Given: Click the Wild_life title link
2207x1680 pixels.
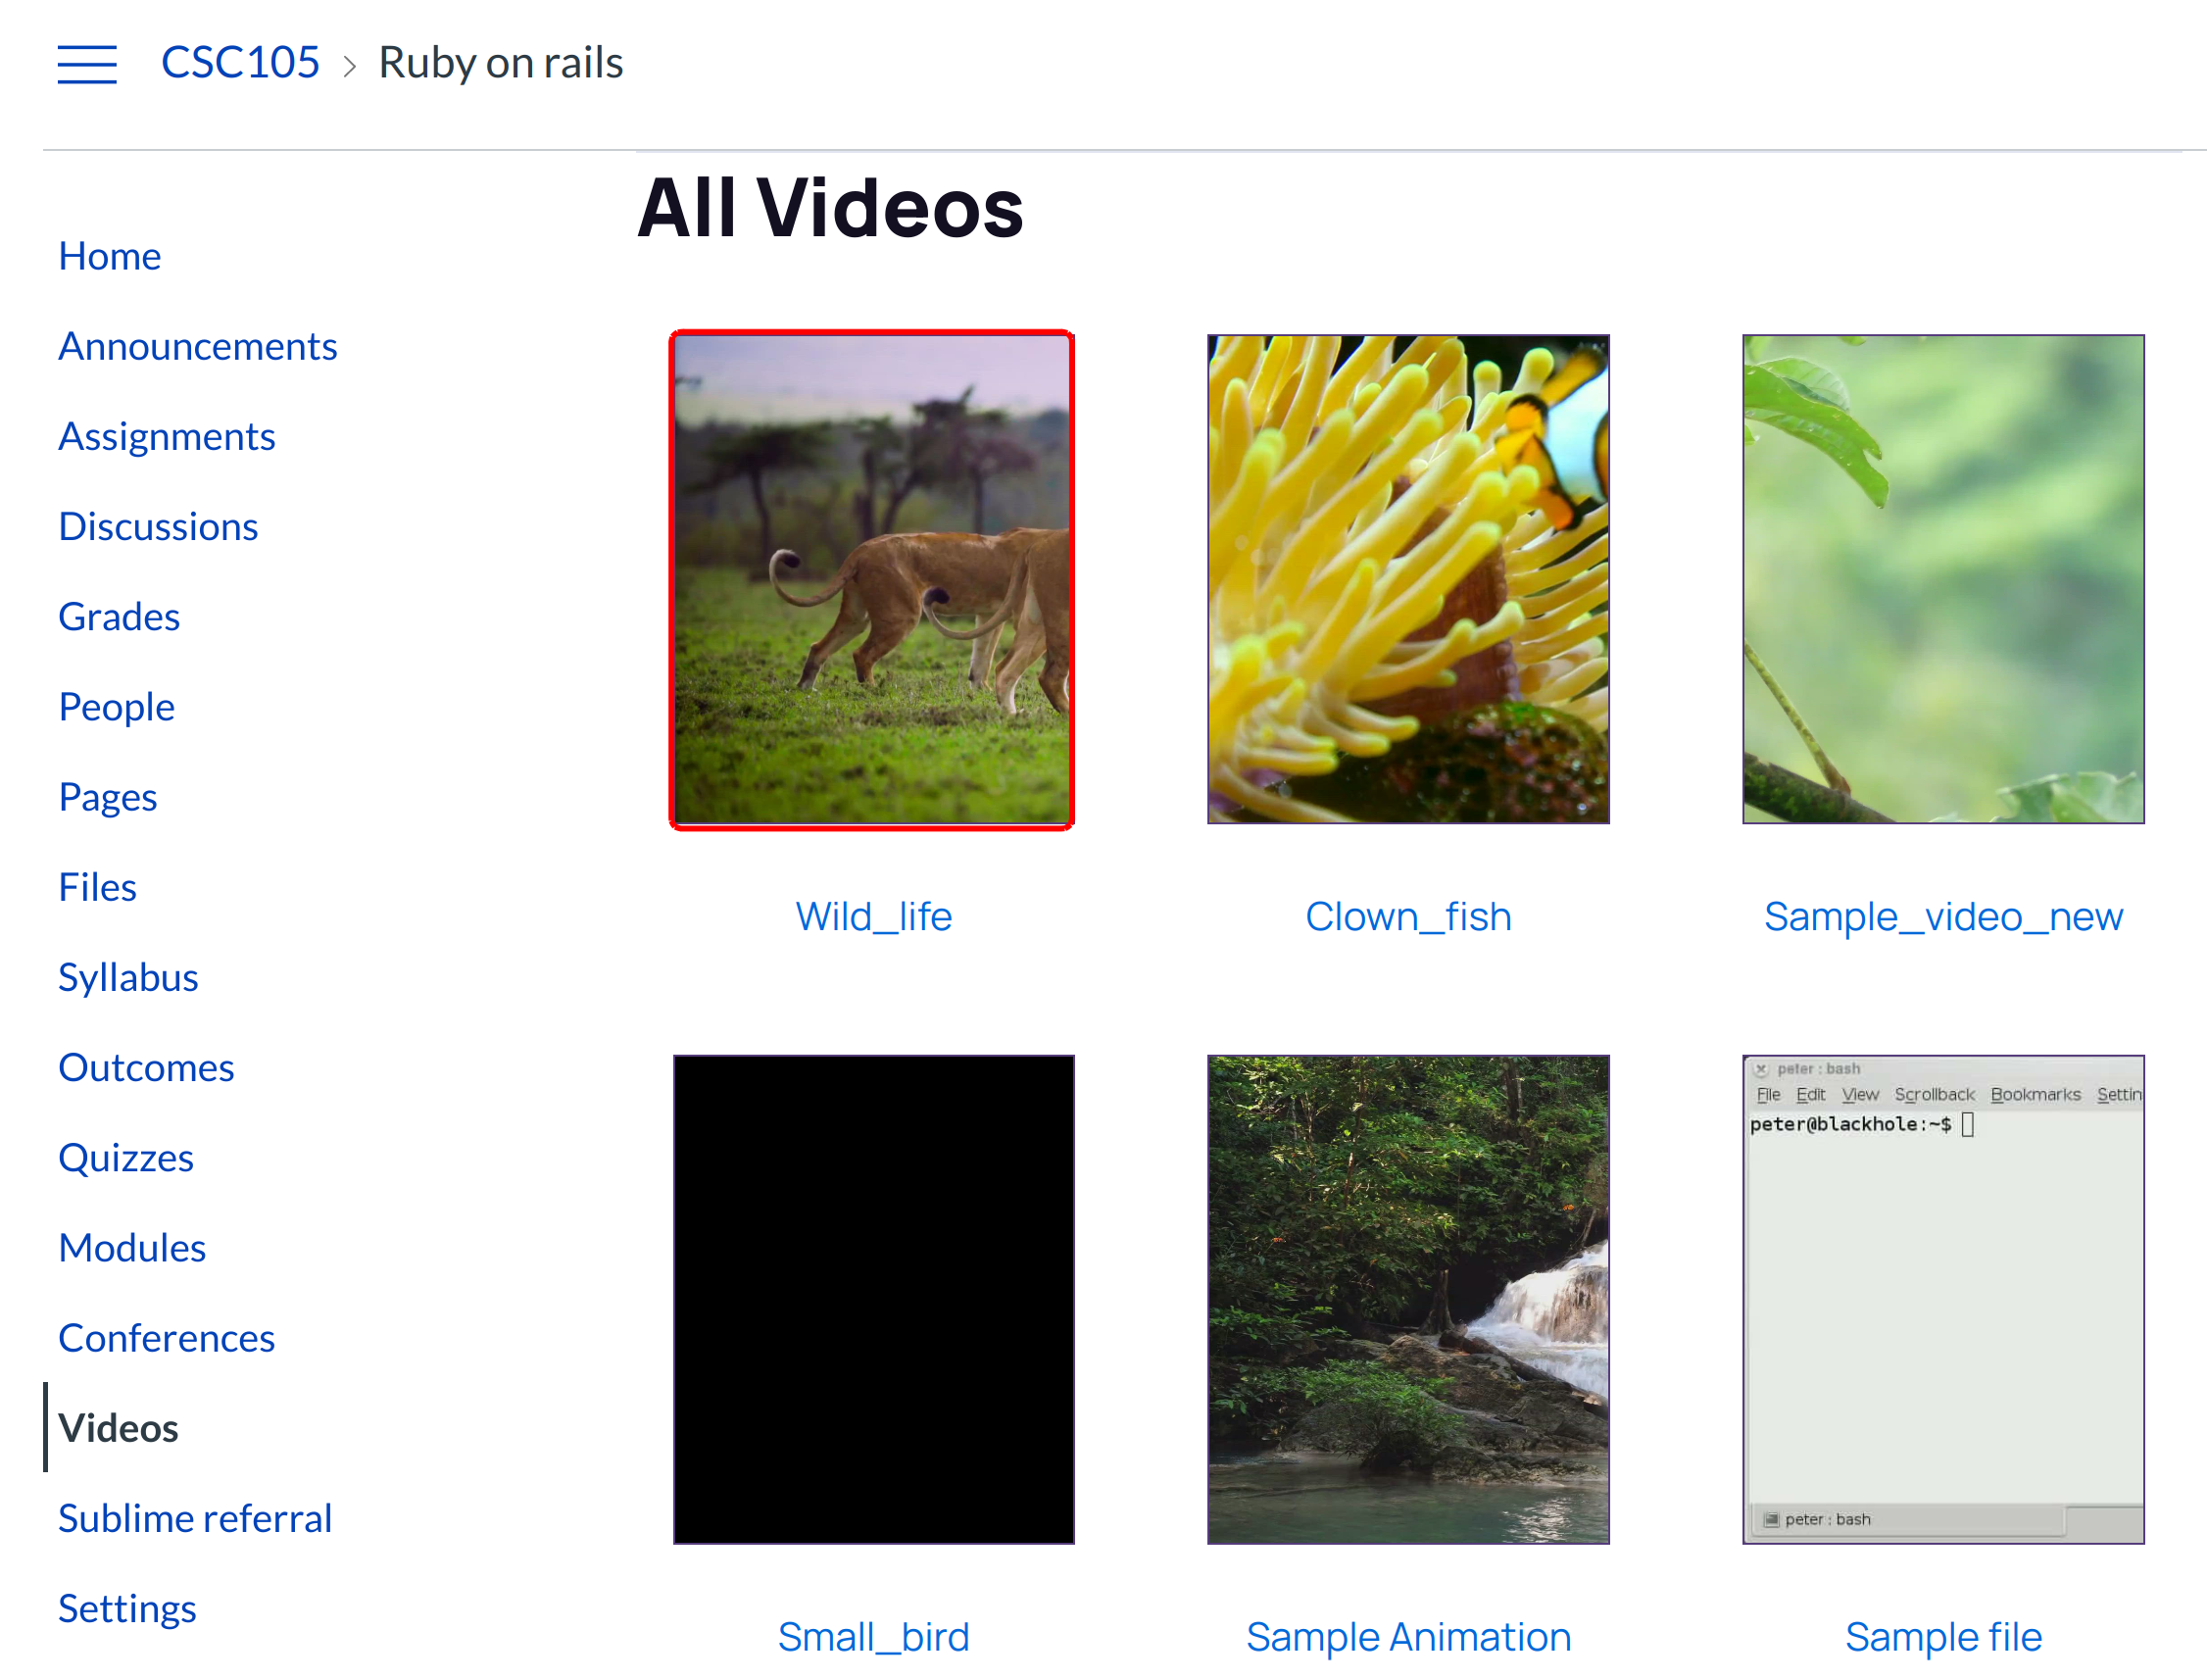Looking at the screenshot, I should [x=873, y=916].
